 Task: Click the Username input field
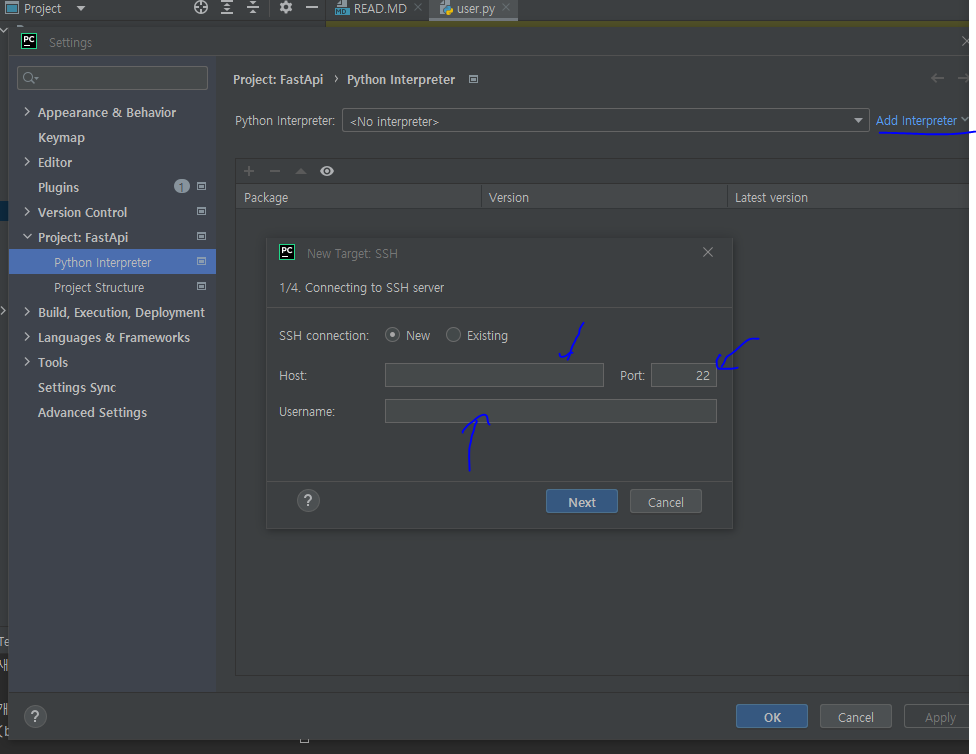pyautogui.click(x=551, y=411)
